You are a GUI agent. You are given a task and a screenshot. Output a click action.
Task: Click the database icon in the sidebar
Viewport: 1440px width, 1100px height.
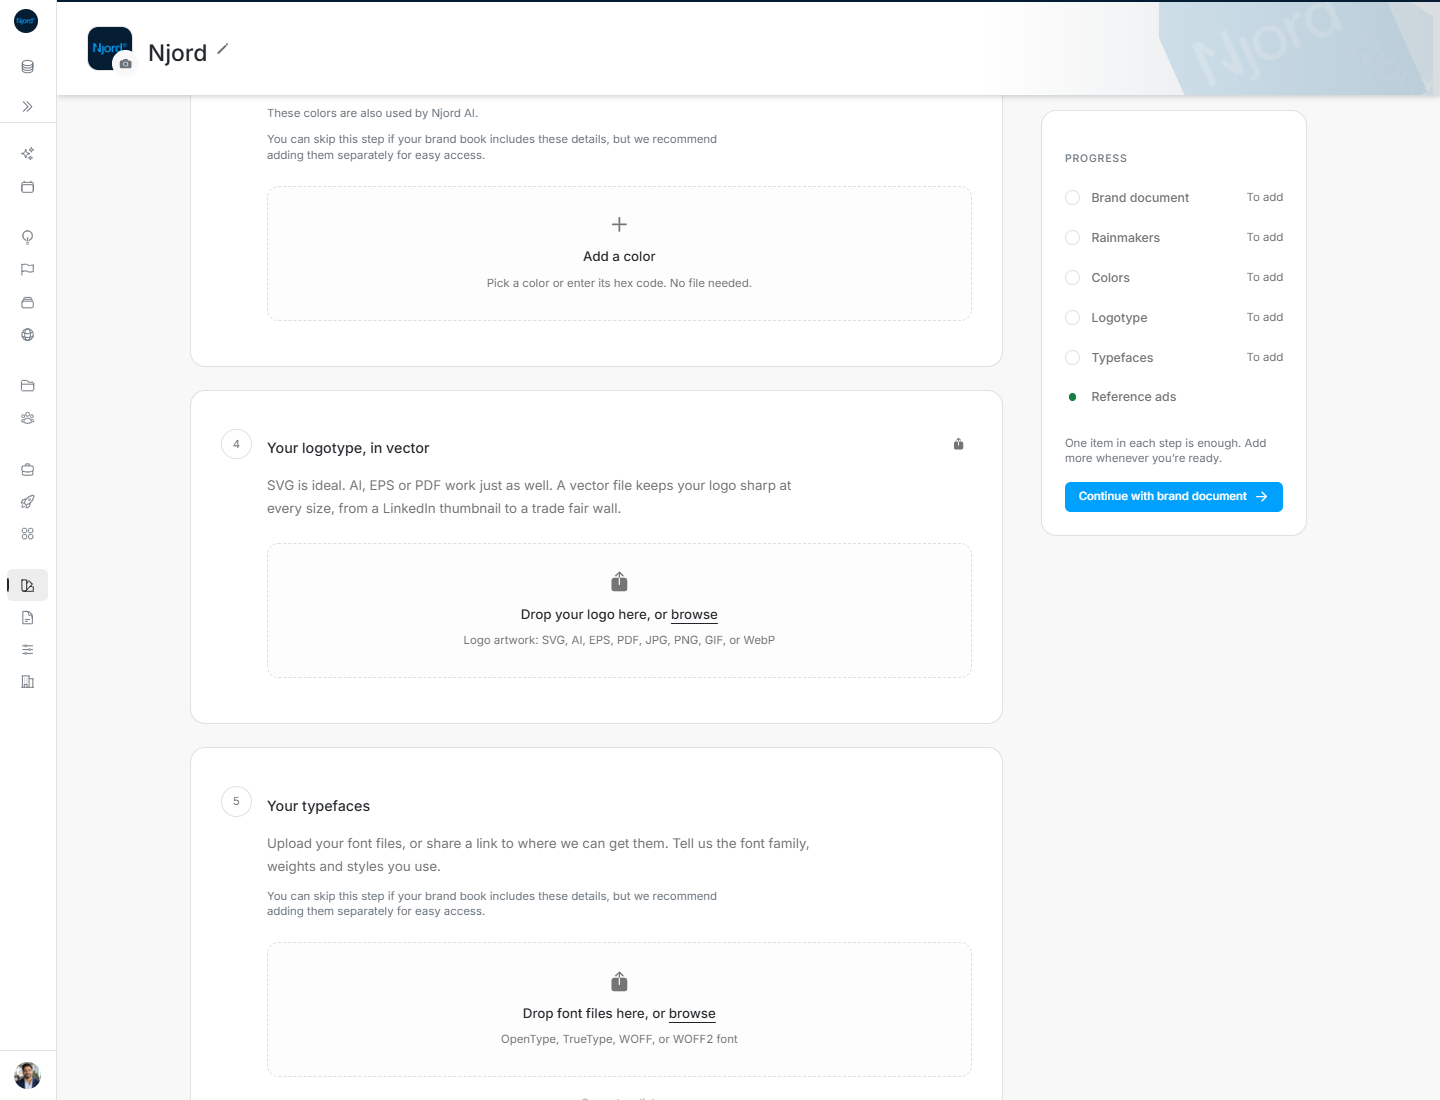click(28, 67)
